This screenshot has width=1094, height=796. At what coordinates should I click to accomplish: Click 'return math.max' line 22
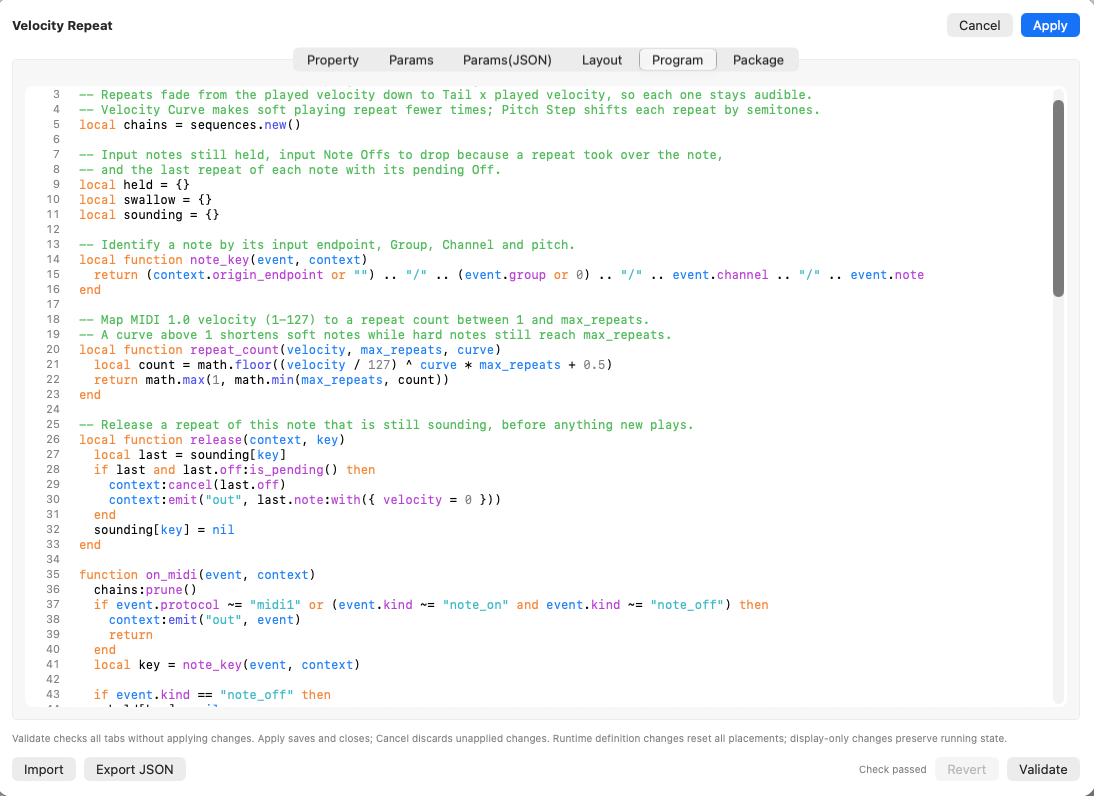[271, 380]
